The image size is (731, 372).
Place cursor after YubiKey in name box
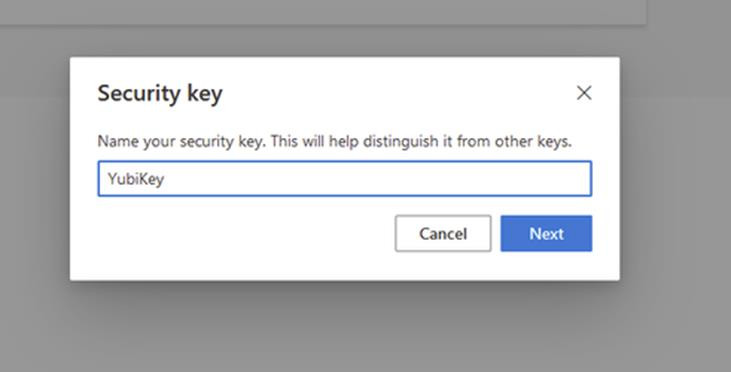point(165,179)
